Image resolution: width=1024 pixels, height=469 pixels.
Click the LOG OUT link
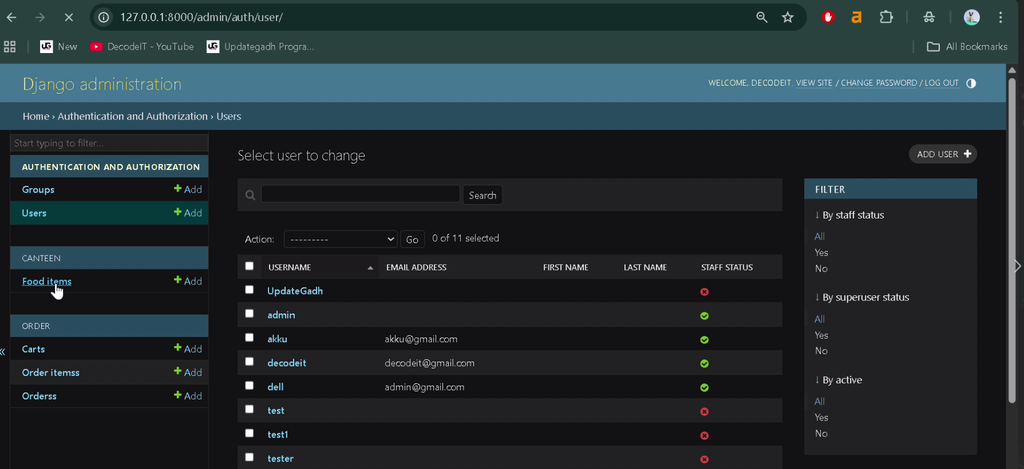point(941,83)
